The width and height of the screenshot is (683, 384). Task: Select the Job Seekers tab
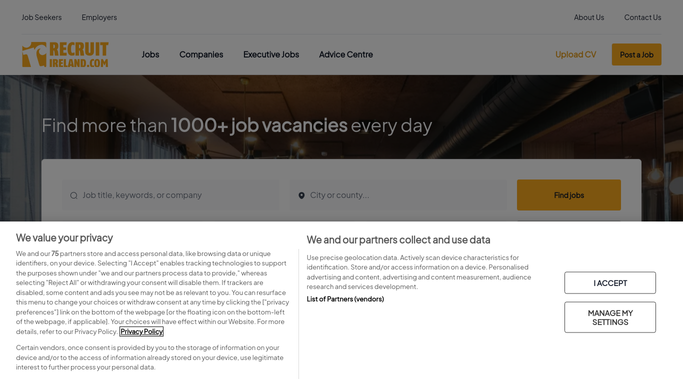tap(42, 17)
